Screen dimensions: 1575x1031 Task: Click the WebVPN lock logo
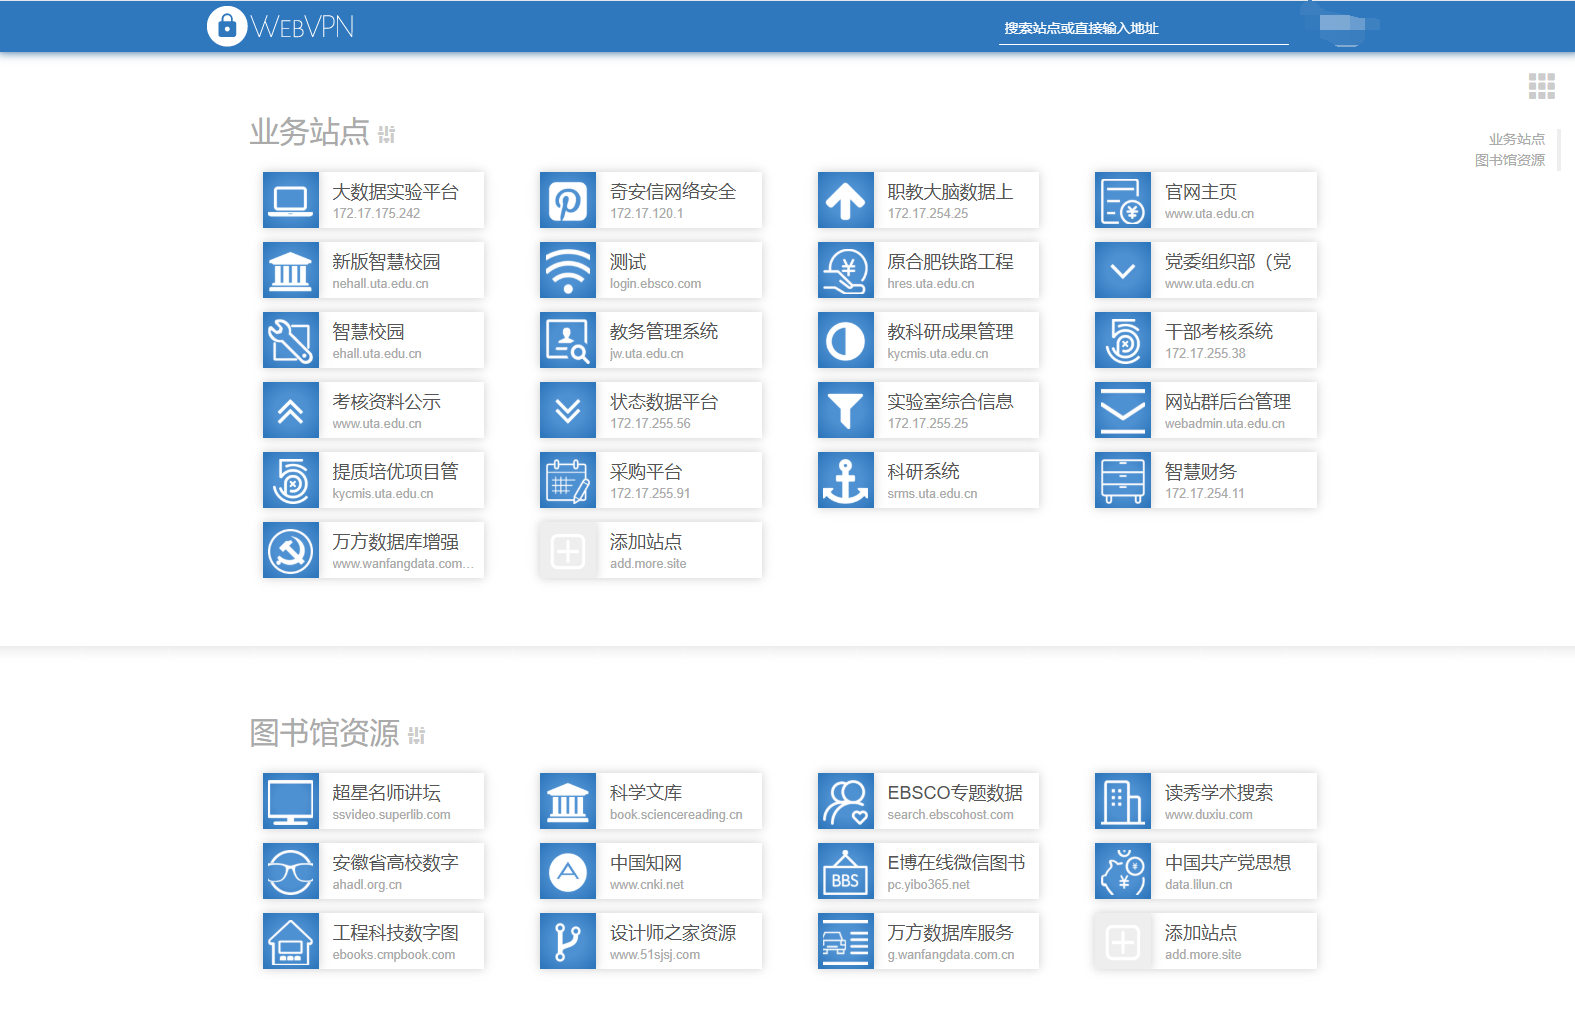[x=227, y=27]
